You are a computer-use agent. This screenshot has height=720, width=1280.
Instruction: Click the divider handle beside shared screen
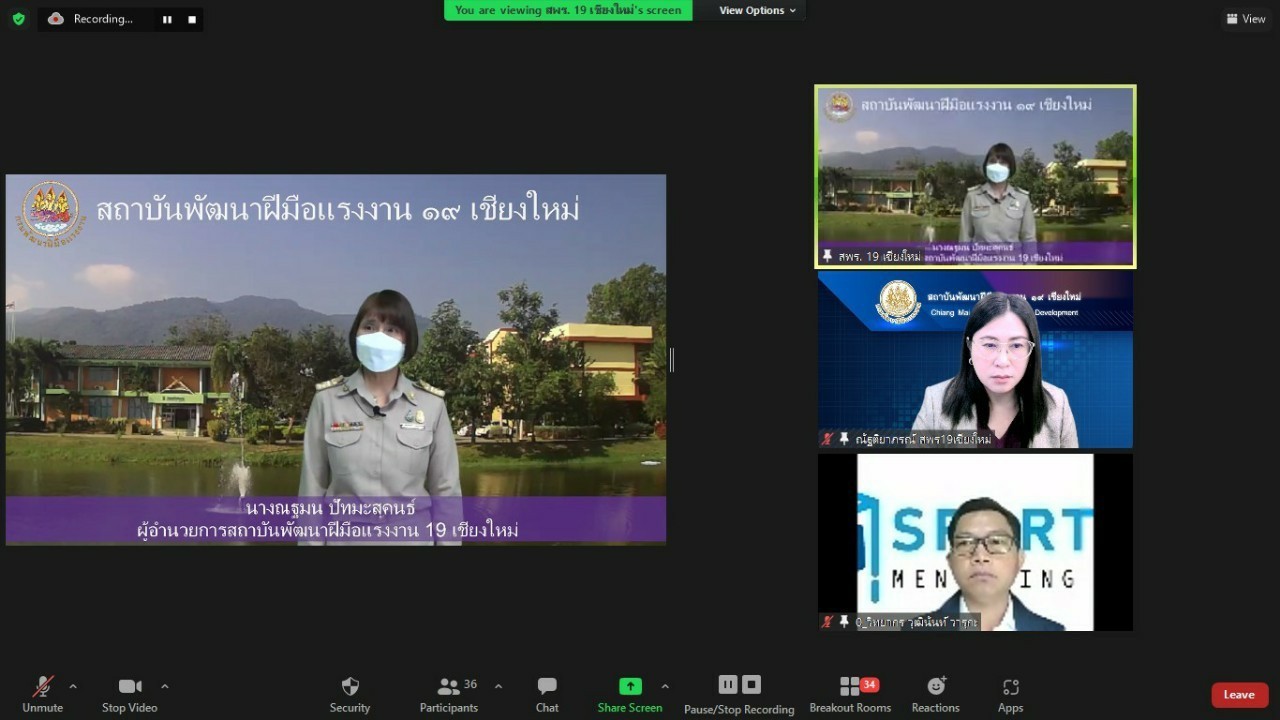[x=672, y=360]
